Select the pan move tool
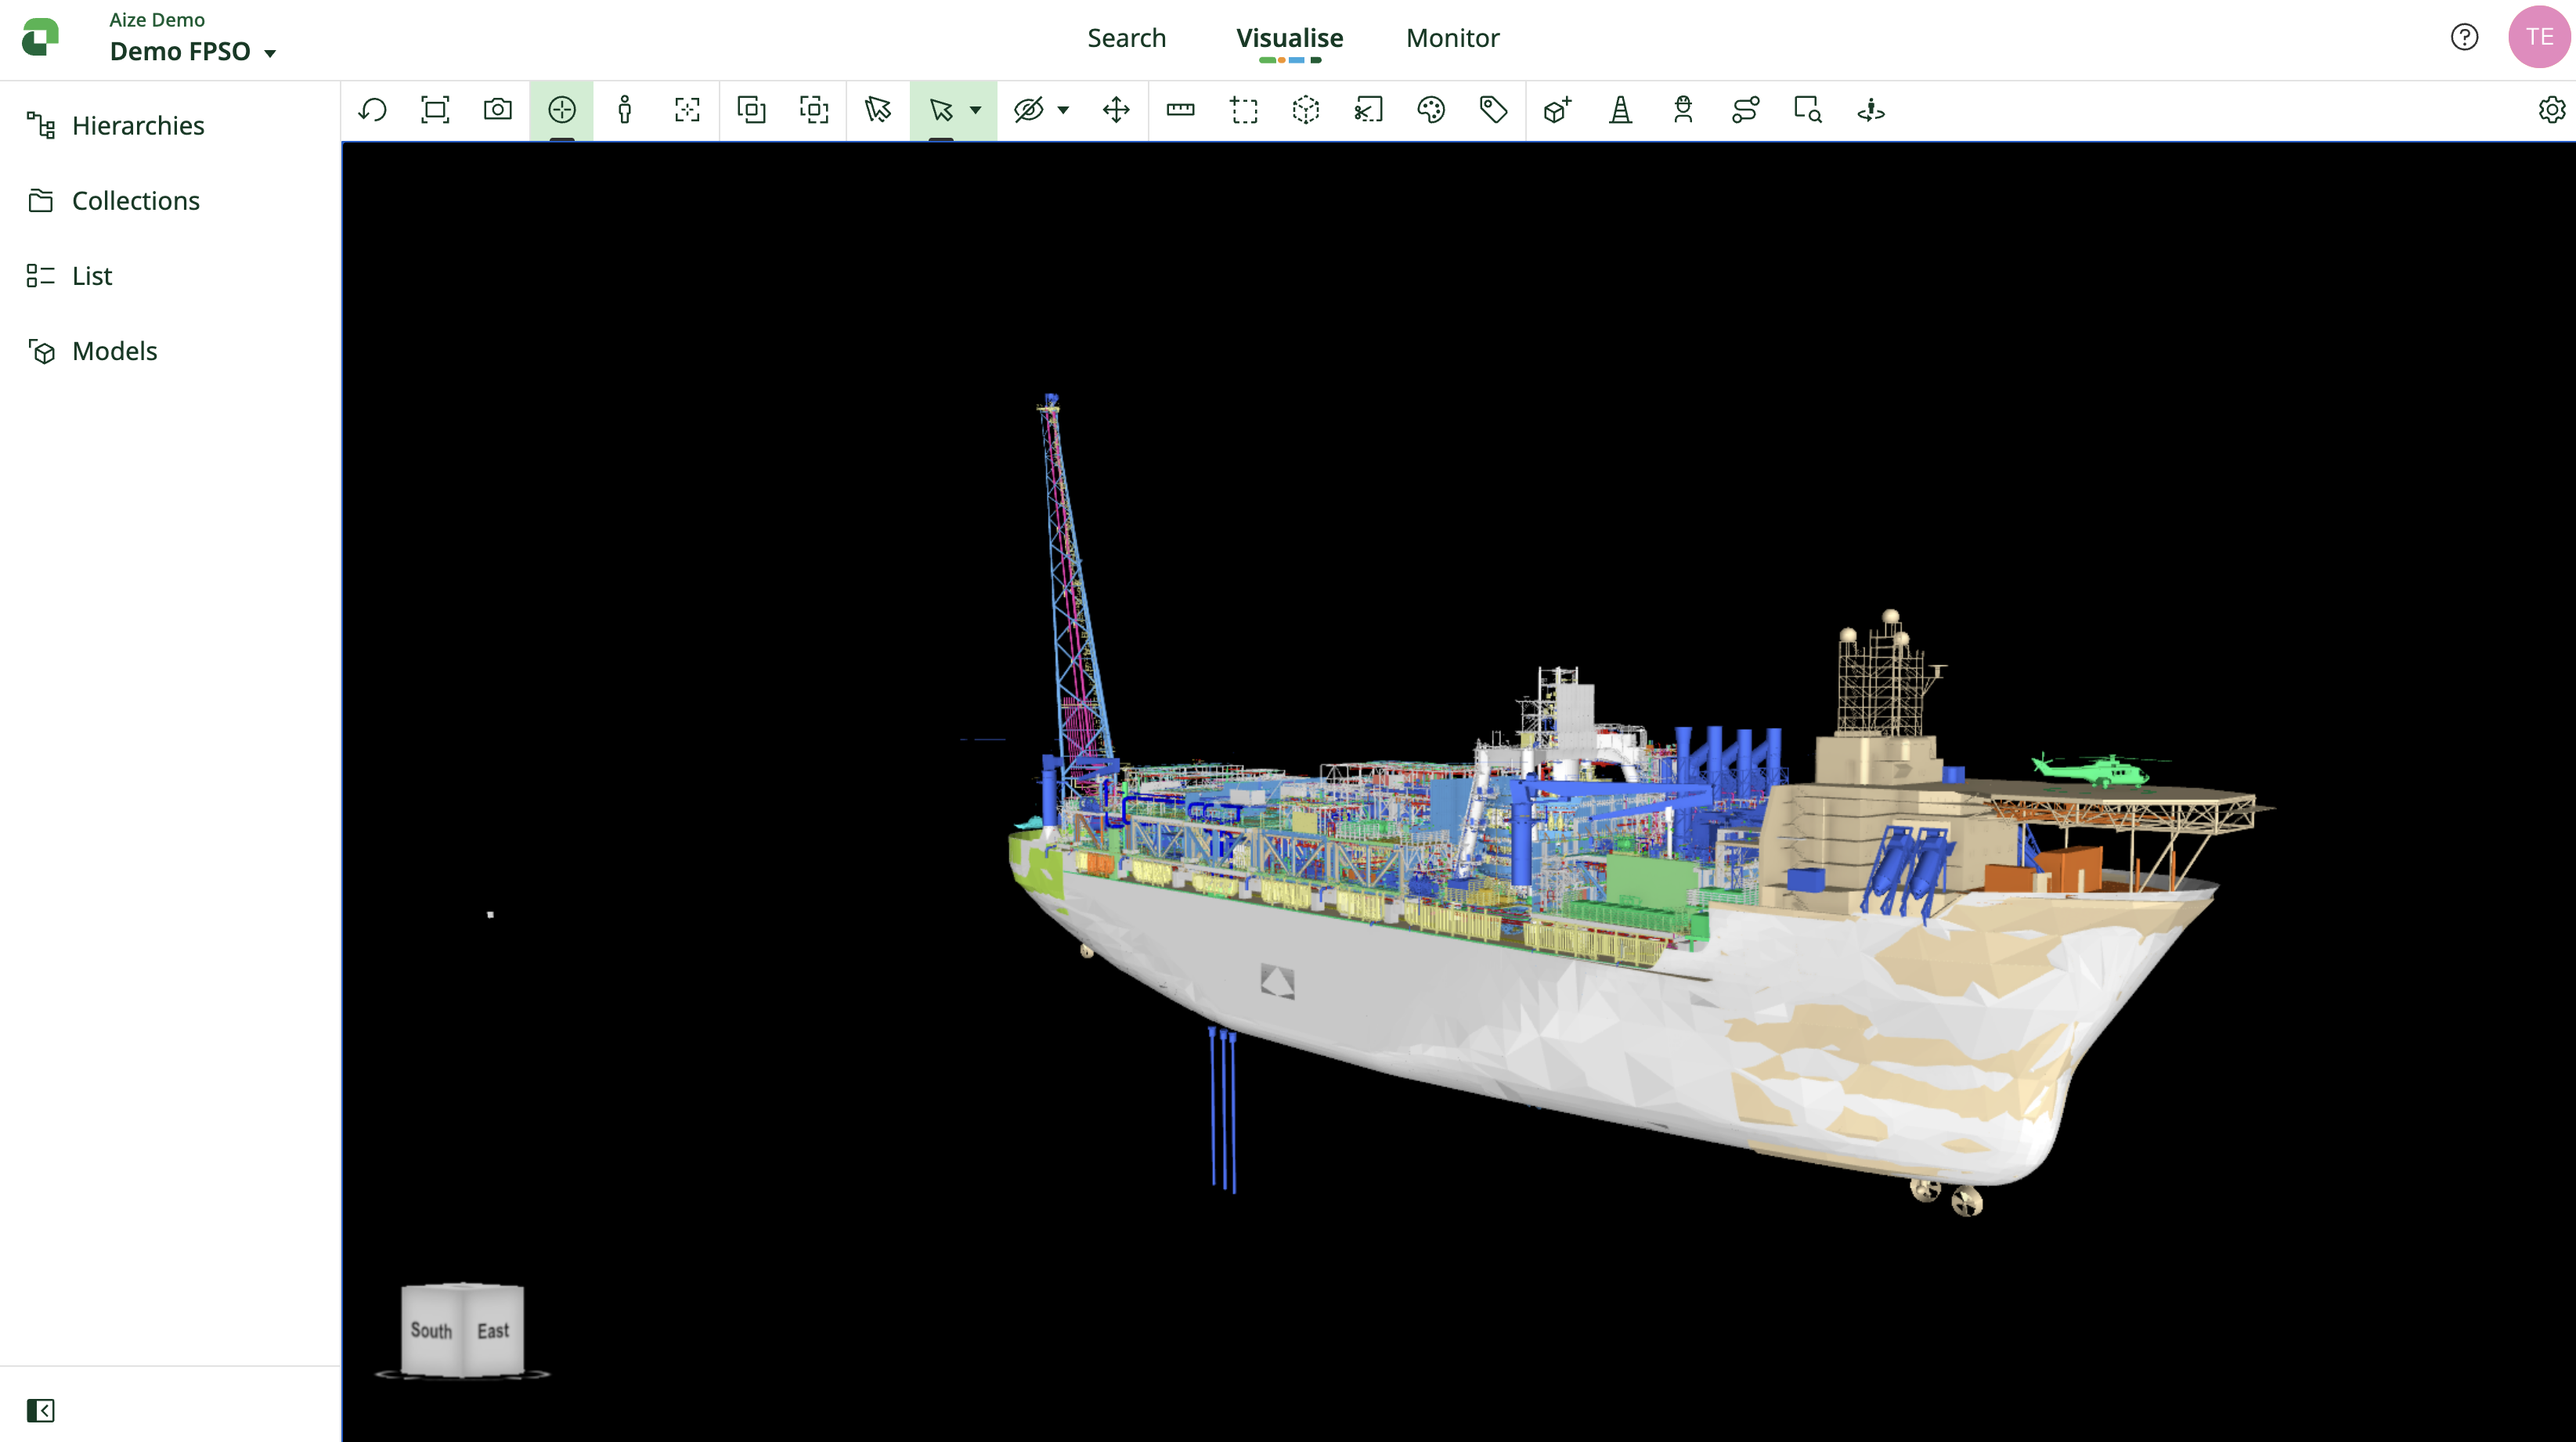 1117,110
